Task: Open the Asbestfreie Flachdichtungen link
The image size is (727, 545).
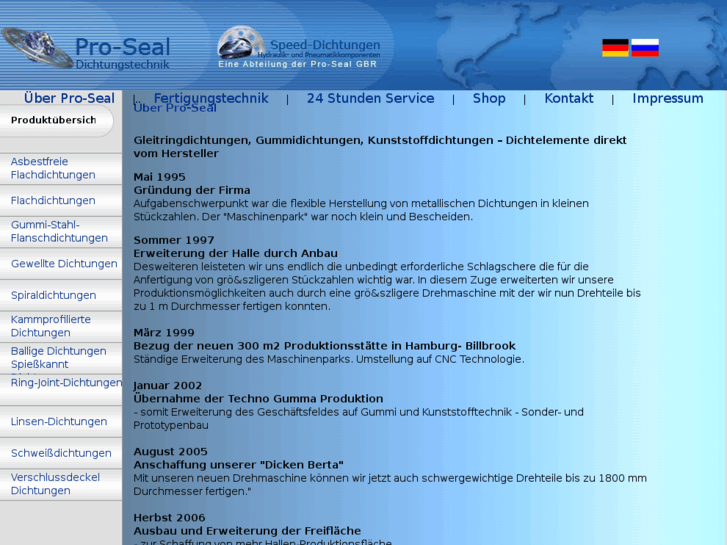Action: (53, 168)
